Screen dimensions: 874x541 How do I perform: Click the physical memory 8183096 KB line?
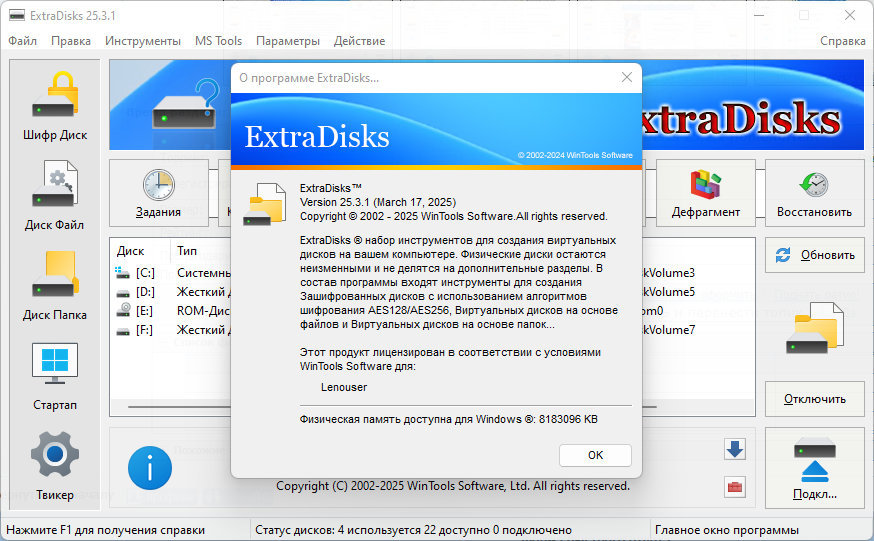[x=449, y=419]
